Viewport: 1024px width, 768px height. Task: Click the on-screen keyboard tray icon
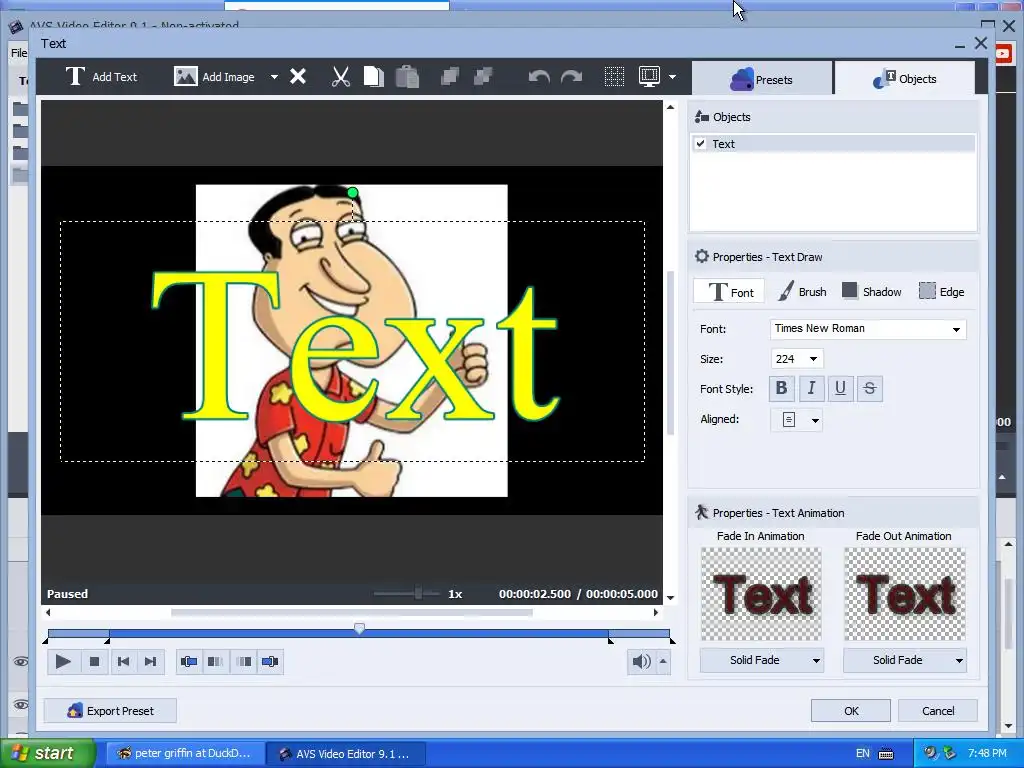pyautogui.click(x=886, y=754)
